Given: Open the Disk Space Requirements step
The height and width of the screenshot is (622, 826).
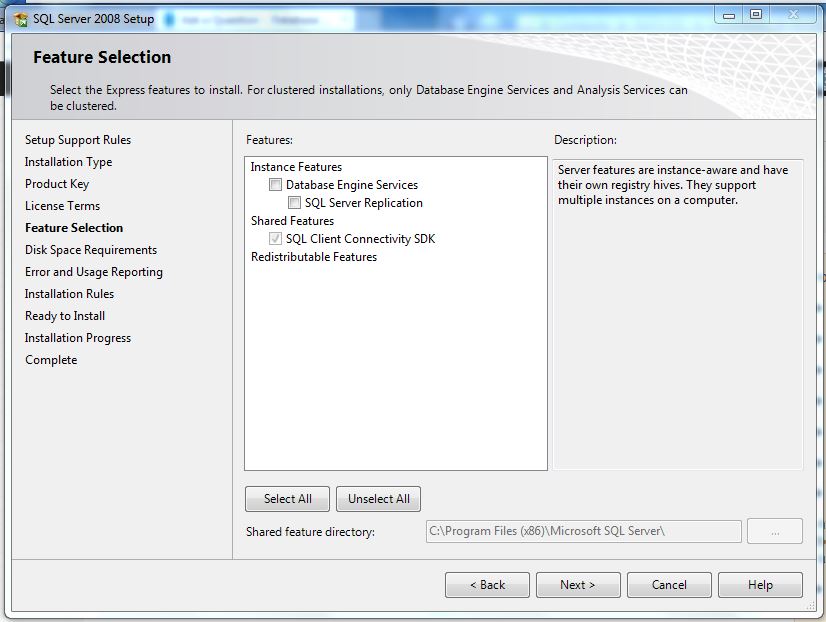Looking at the screenshot, I should (x=91, y=250).
